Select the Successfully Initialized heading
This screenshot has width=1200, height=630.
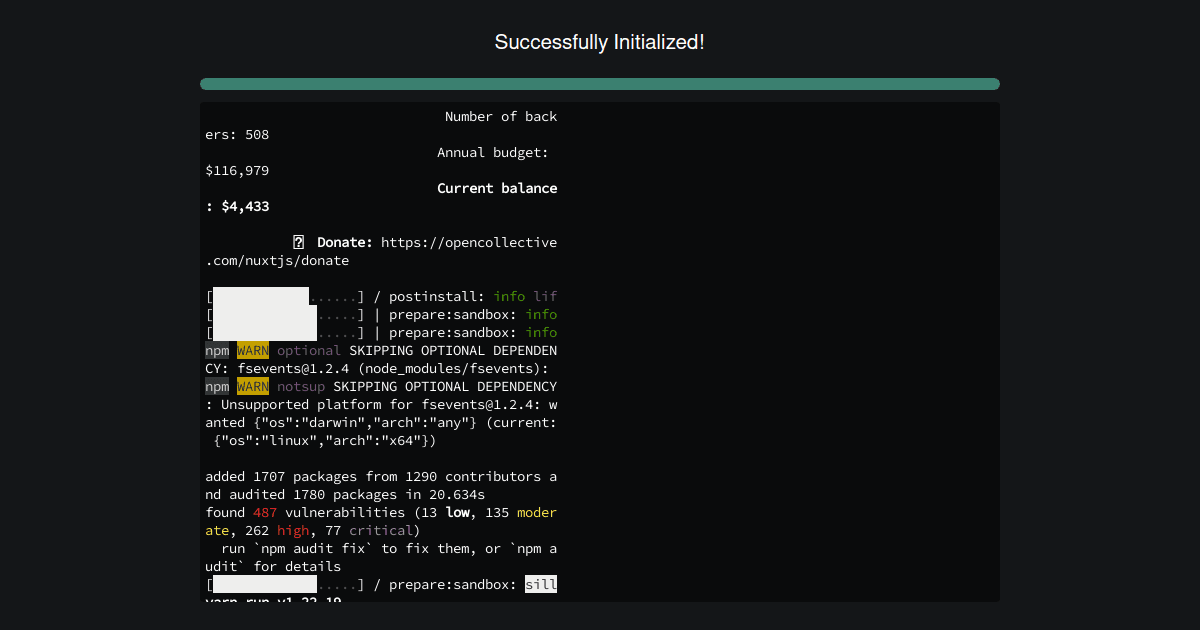tap(600, 42)
